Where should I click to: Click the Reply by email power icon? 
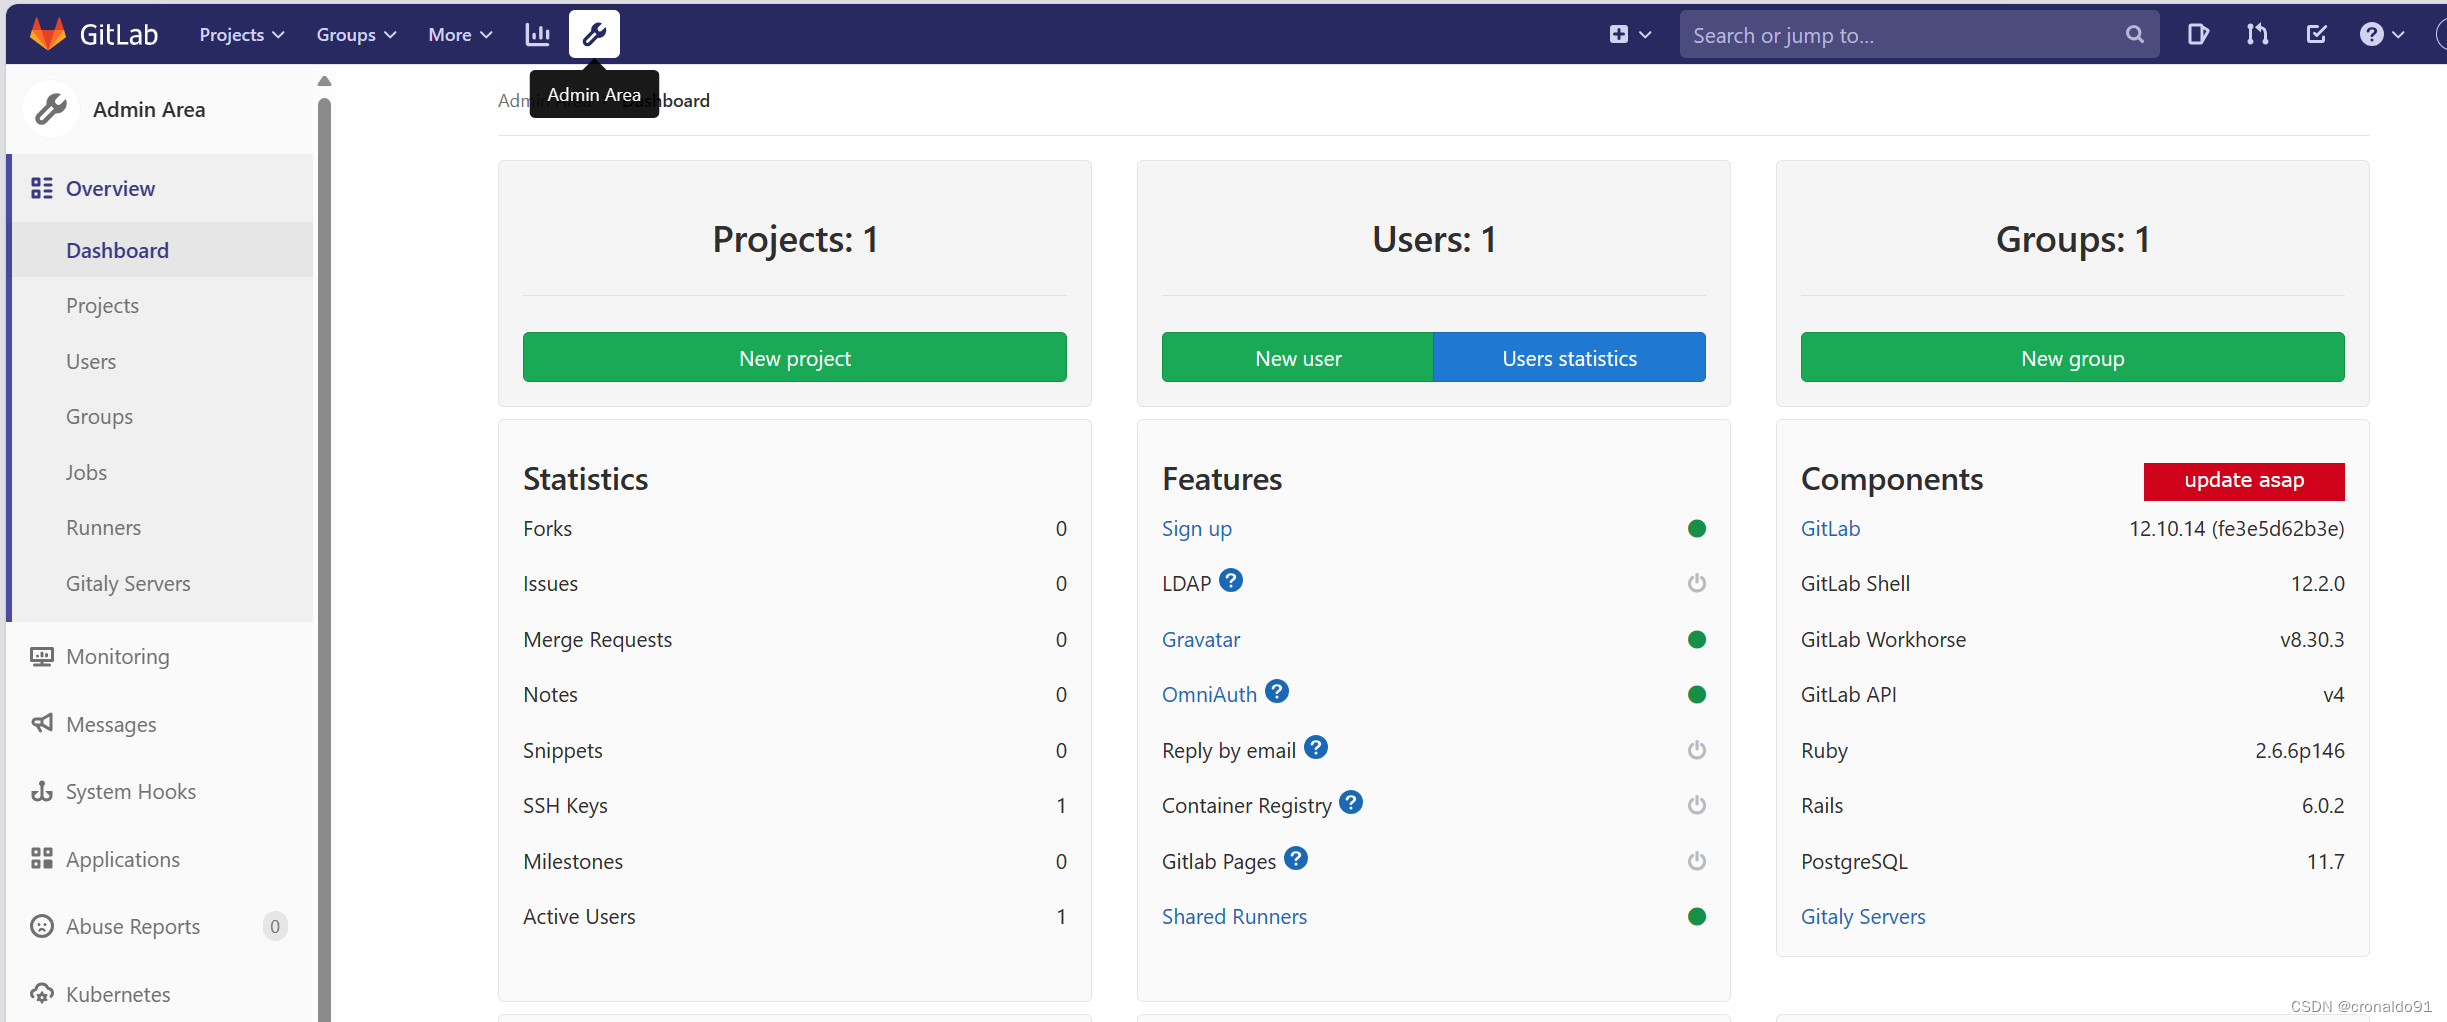tap(1697, 750)
